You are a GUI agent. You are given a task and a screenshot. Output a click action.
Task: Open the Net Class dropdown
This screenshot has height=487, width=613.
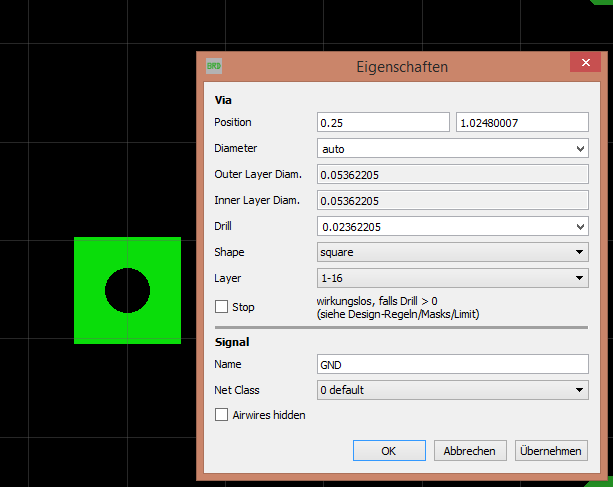[453, 390]
